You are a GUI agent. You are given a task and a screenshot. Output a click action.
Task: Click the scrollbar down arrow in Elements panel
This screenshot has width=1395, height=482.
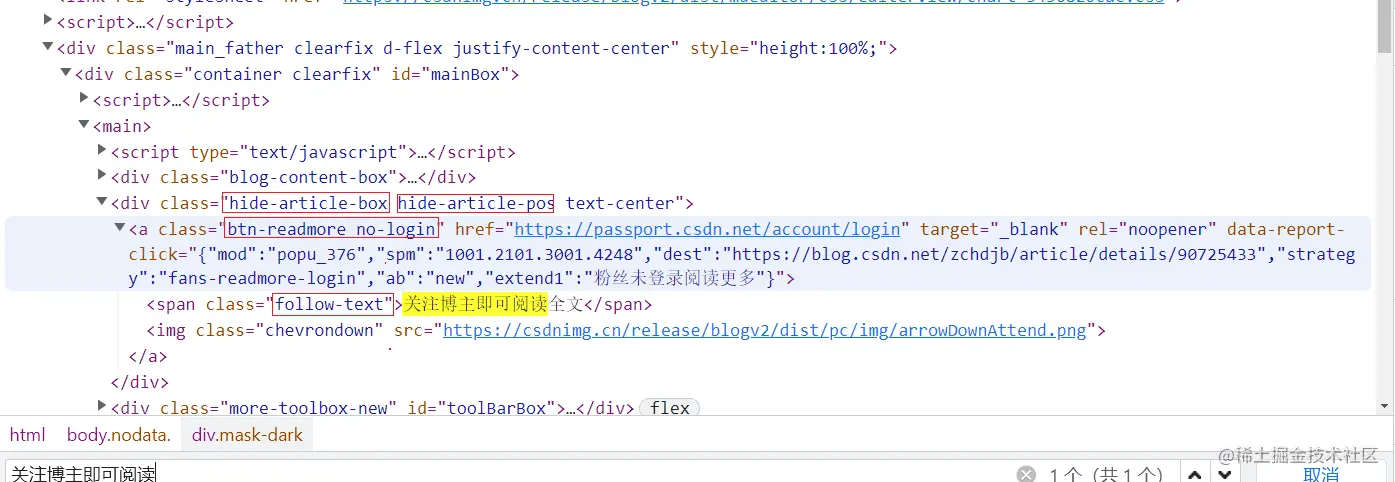pos(1385,406)
